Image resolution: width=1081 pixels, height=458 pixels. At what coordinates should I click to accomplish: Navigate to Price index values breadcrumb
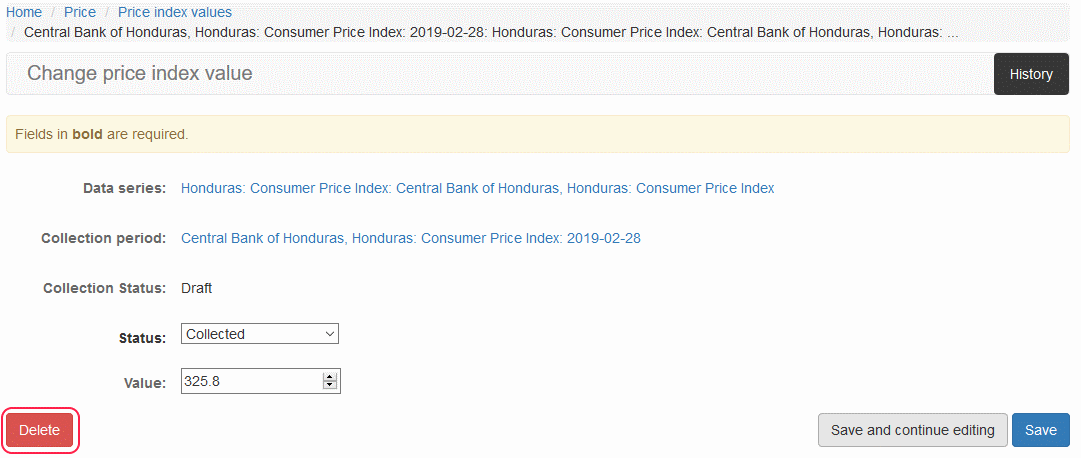click(x=175, y=12)
